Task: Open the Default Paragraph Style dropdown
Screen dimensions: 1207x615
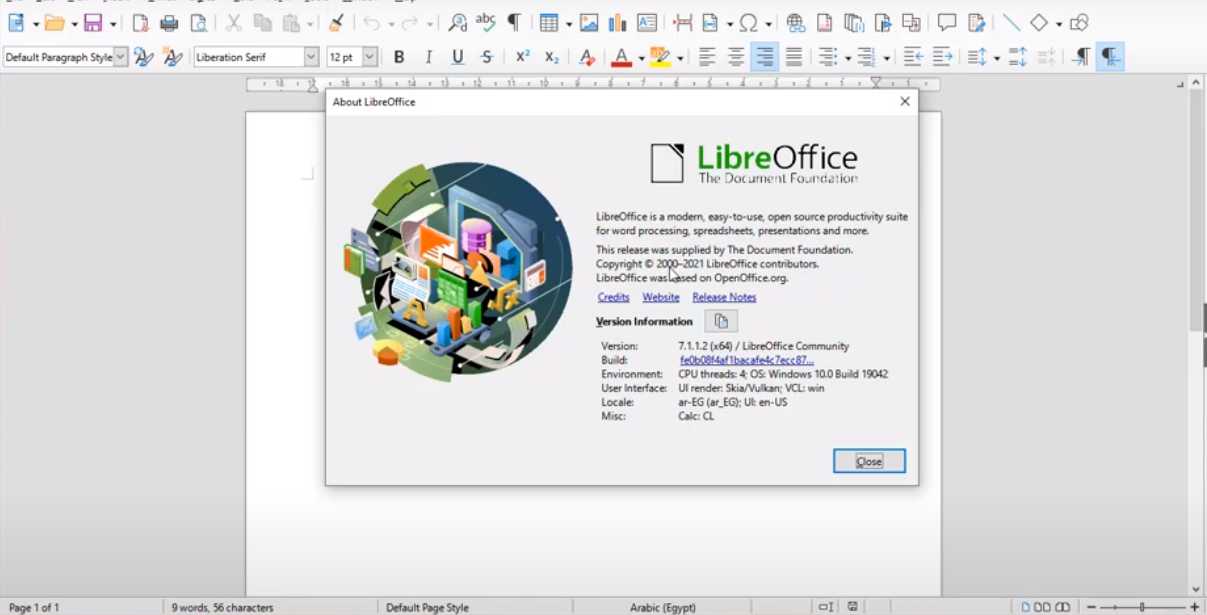Action: click(x=121, y=57)
